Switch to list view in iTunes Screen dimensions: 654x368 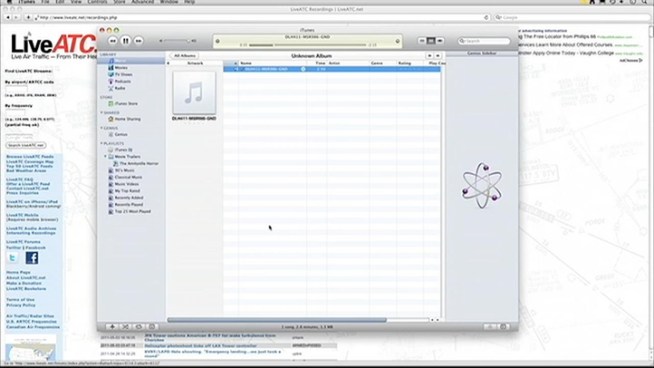pyautogui.click(x=422, y=41)
